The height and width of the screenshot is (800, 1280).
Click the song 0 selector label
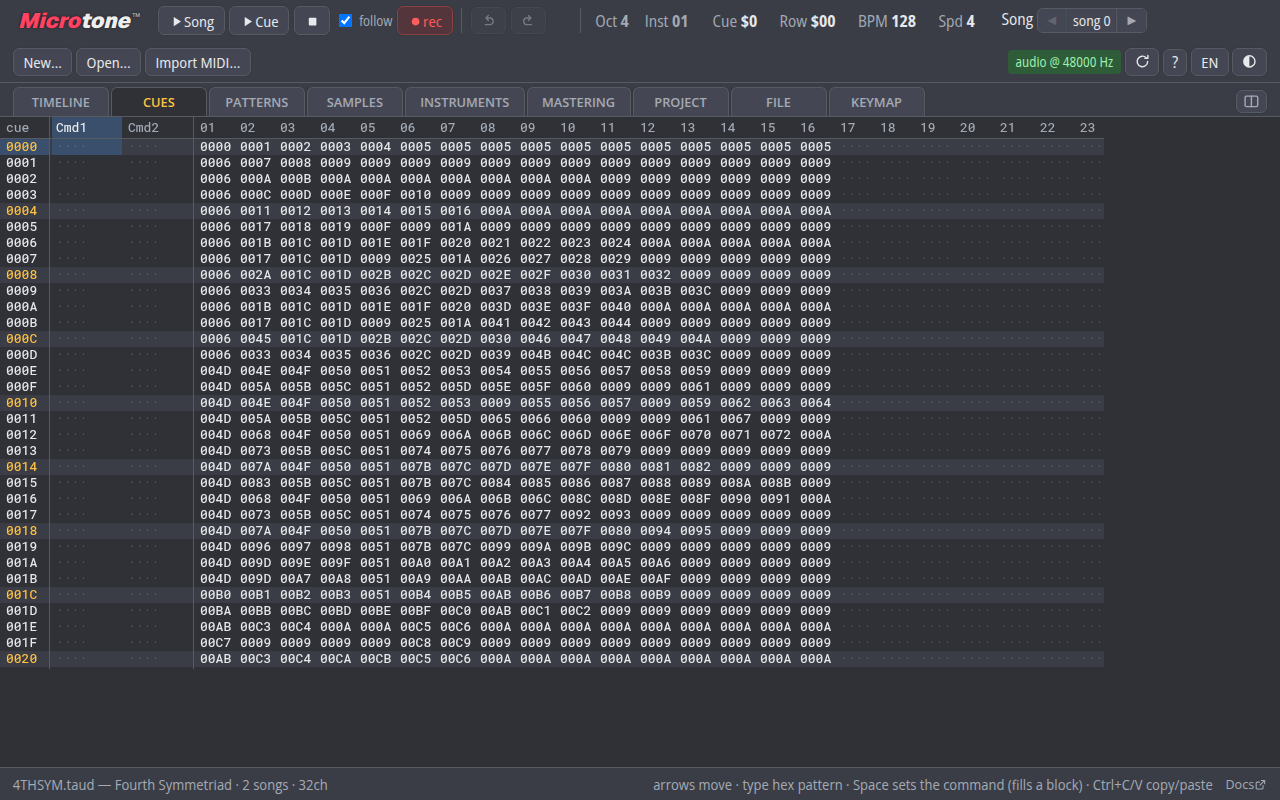point(1091,21)
